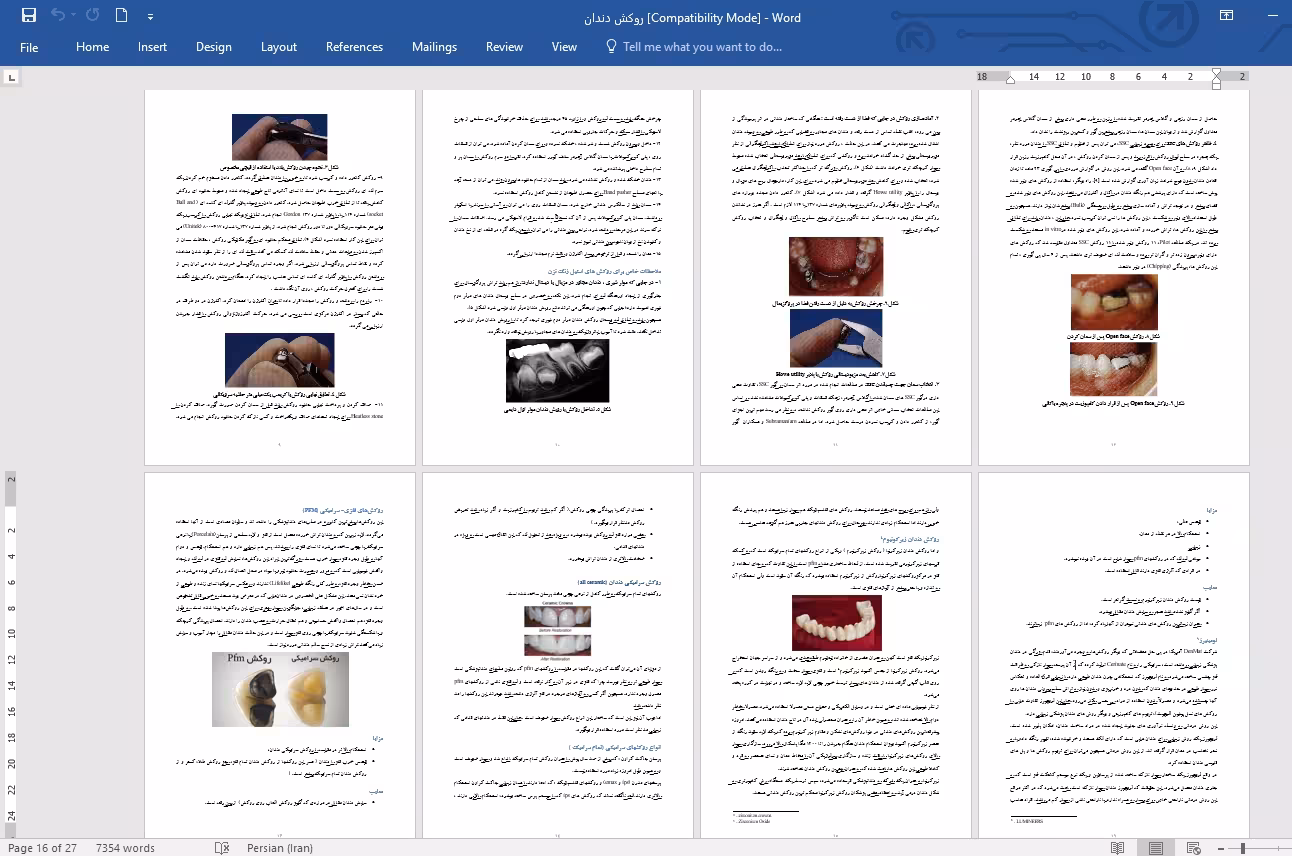Check proofing errors icon in status bar

tap(222, 848)
